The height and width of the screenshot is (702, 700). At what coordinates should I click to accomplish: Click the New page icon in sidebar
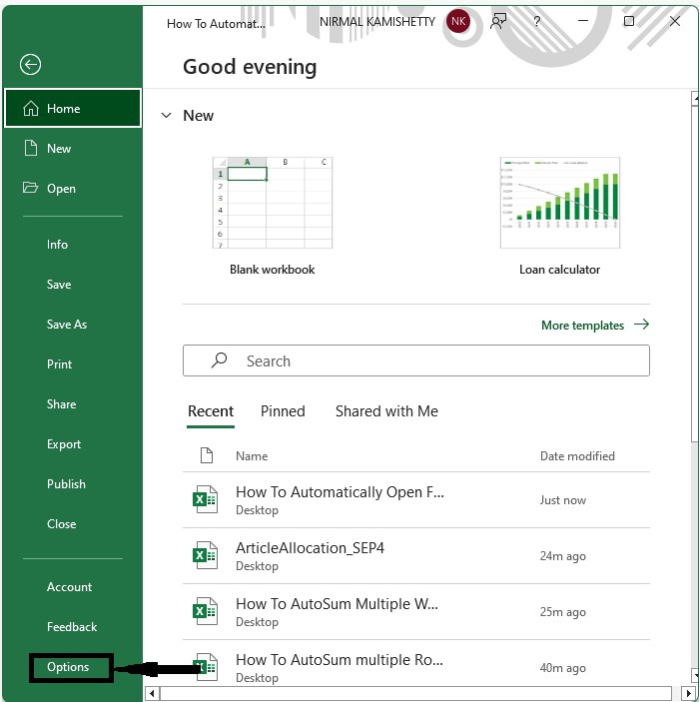pos(30,148)
